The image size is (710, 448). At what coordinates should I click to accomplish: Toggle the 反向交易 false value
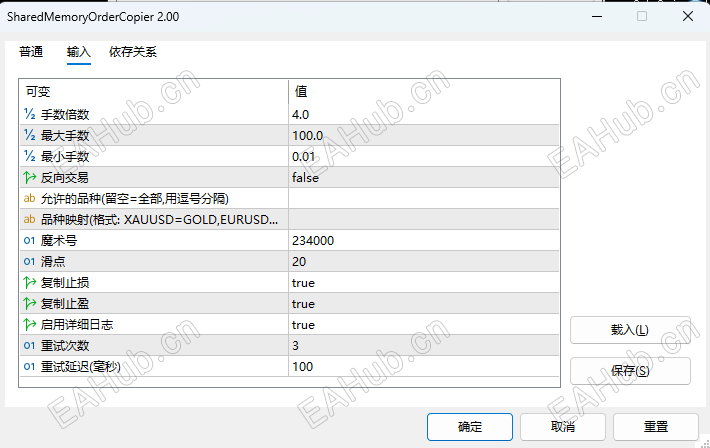tap(423, 178)
